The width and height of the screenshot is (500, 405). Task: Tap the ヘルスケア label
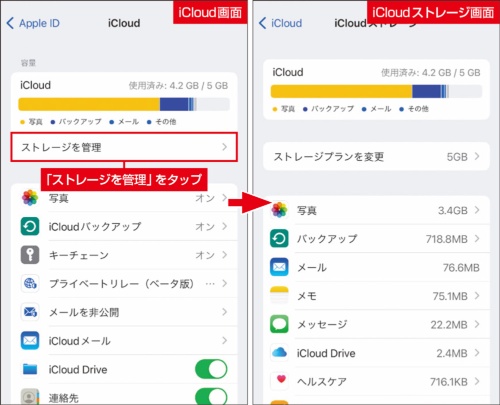[322, 382]
